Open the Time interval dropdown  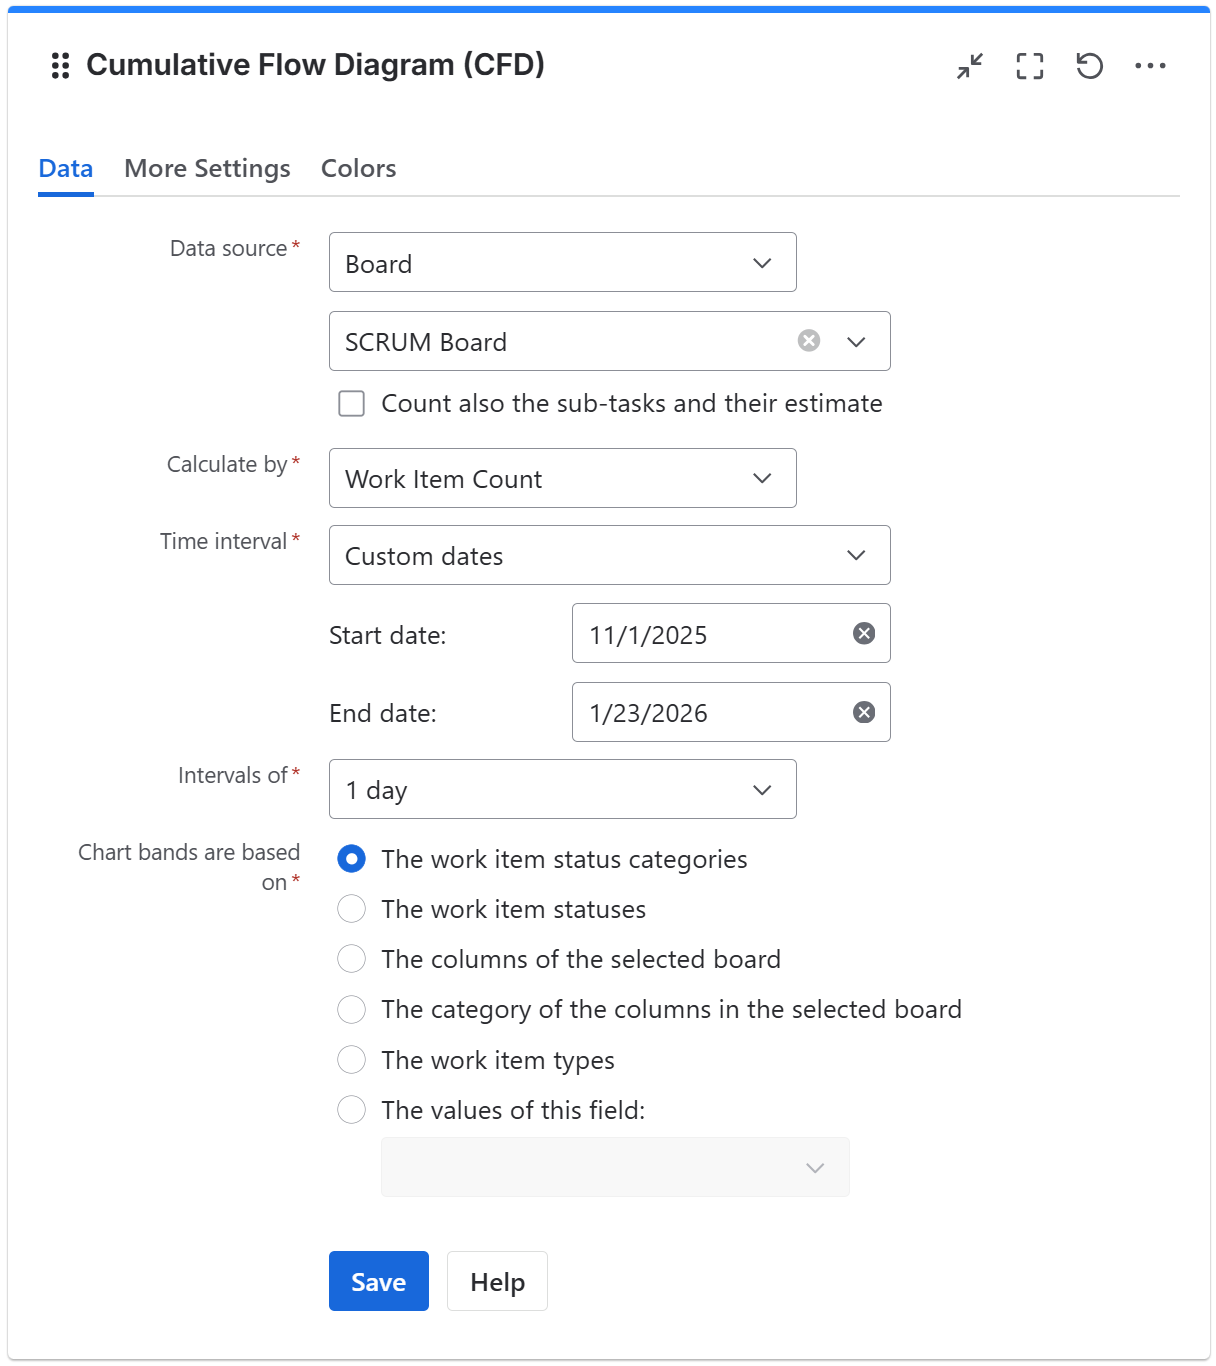point(609,555)
